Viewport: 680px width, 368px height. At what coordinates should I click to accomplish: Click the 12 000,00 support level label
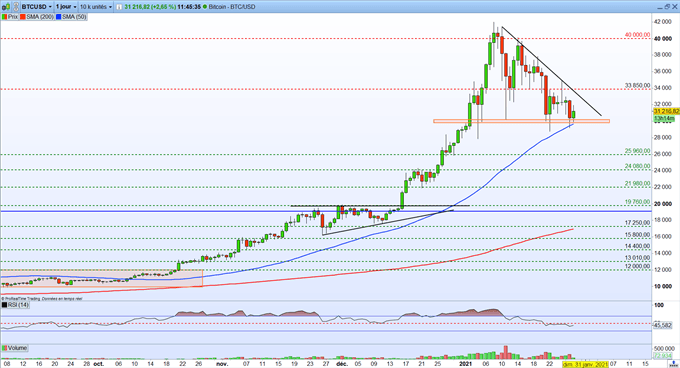(x=638, y=266)
